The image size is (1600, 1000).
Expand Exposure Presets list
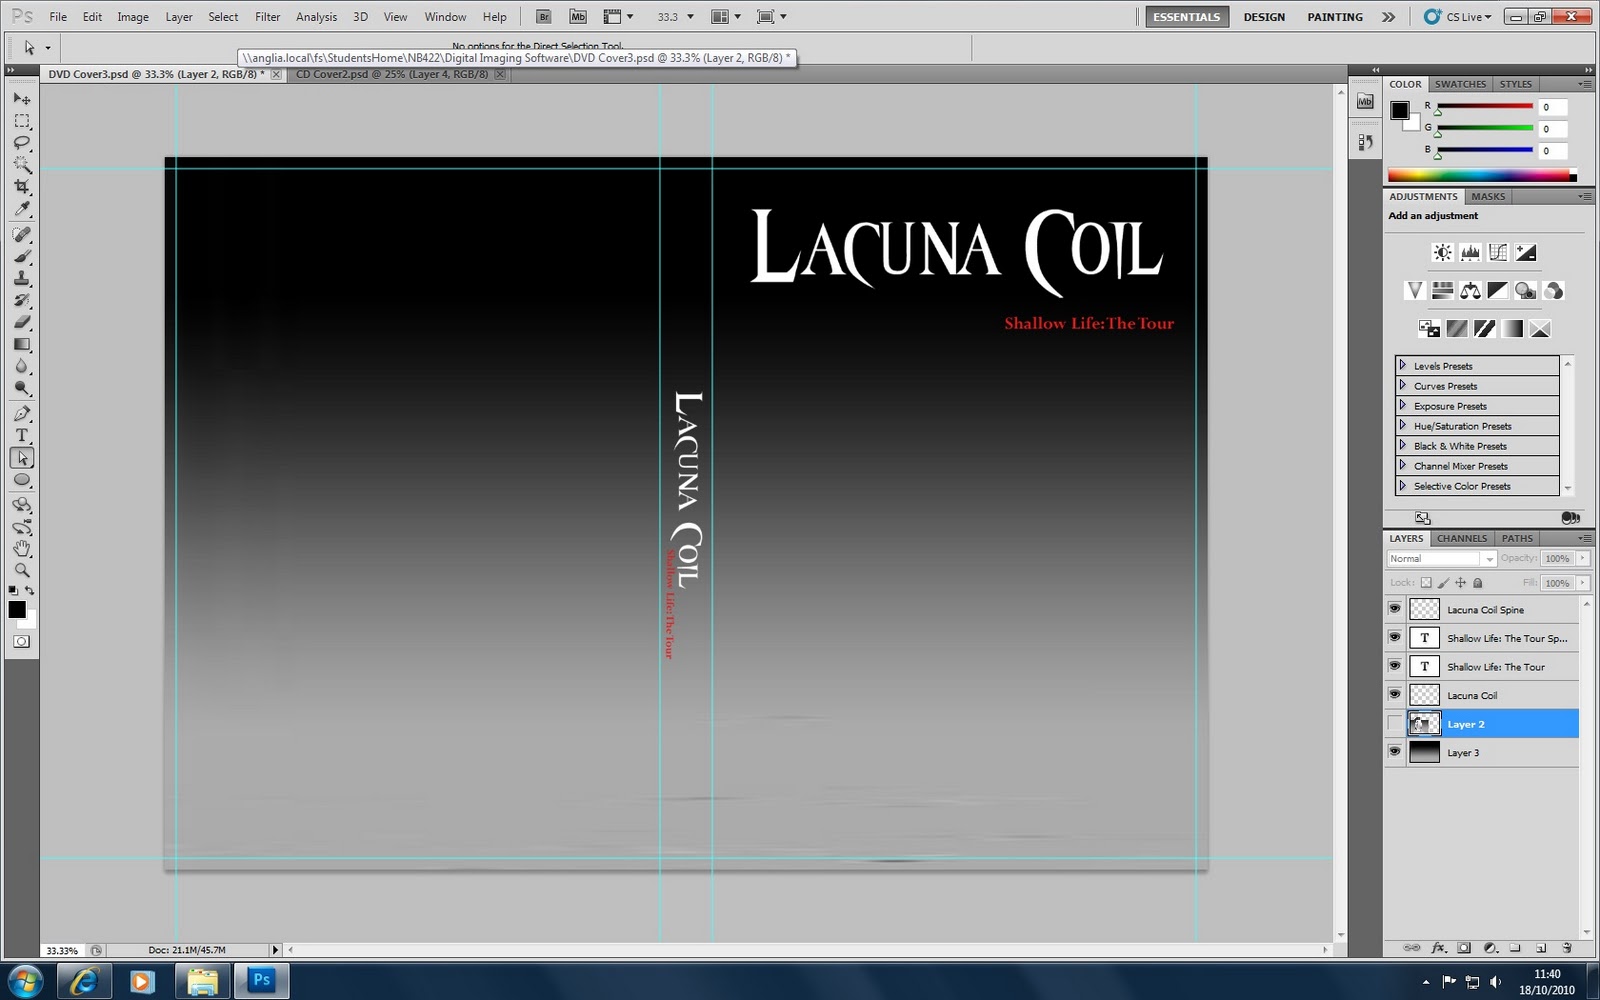tap(1403, 406)
